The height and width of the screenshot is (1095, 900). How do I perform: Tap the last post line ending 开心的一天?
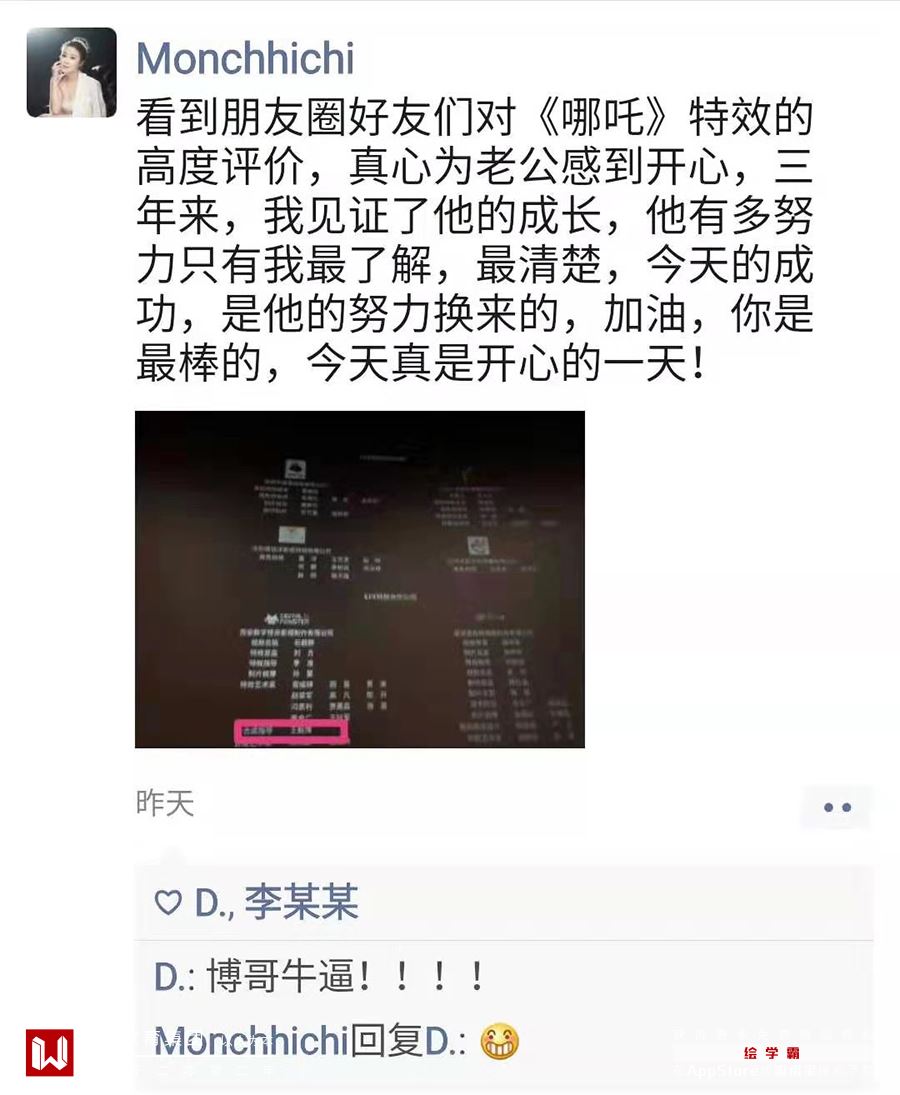421,364
